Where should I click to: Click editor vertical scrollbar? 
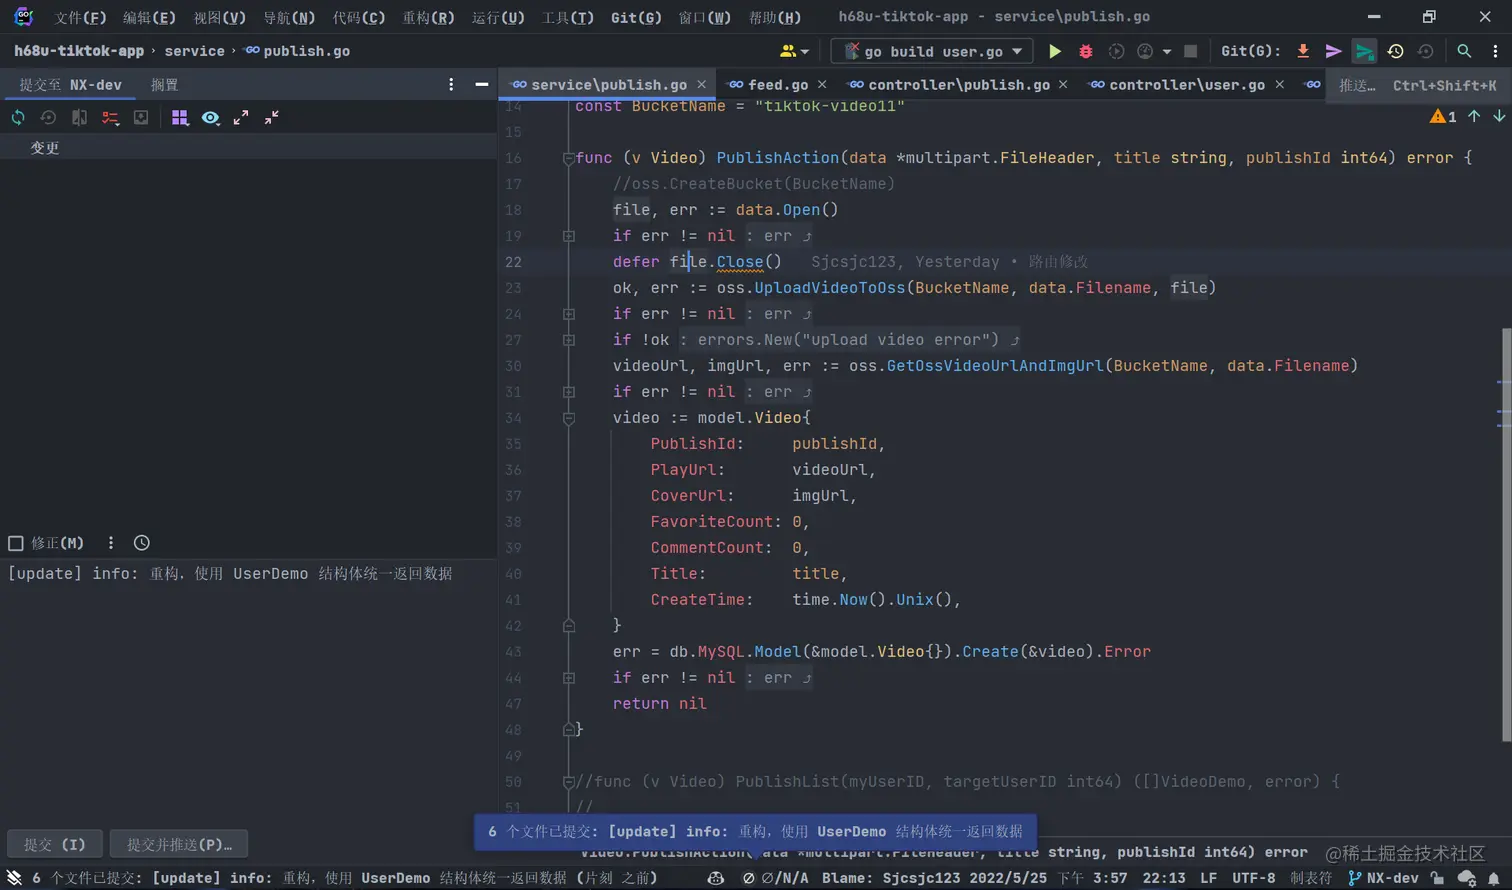pyautogui.click(x=1506, y=535)
